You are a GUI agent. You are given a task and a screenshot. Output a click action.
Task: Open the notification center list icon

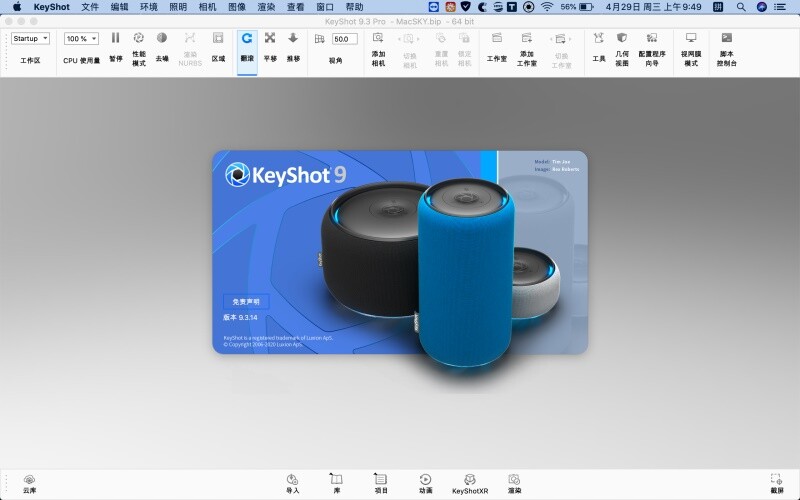pyautogui.click(x=780, y=7)
